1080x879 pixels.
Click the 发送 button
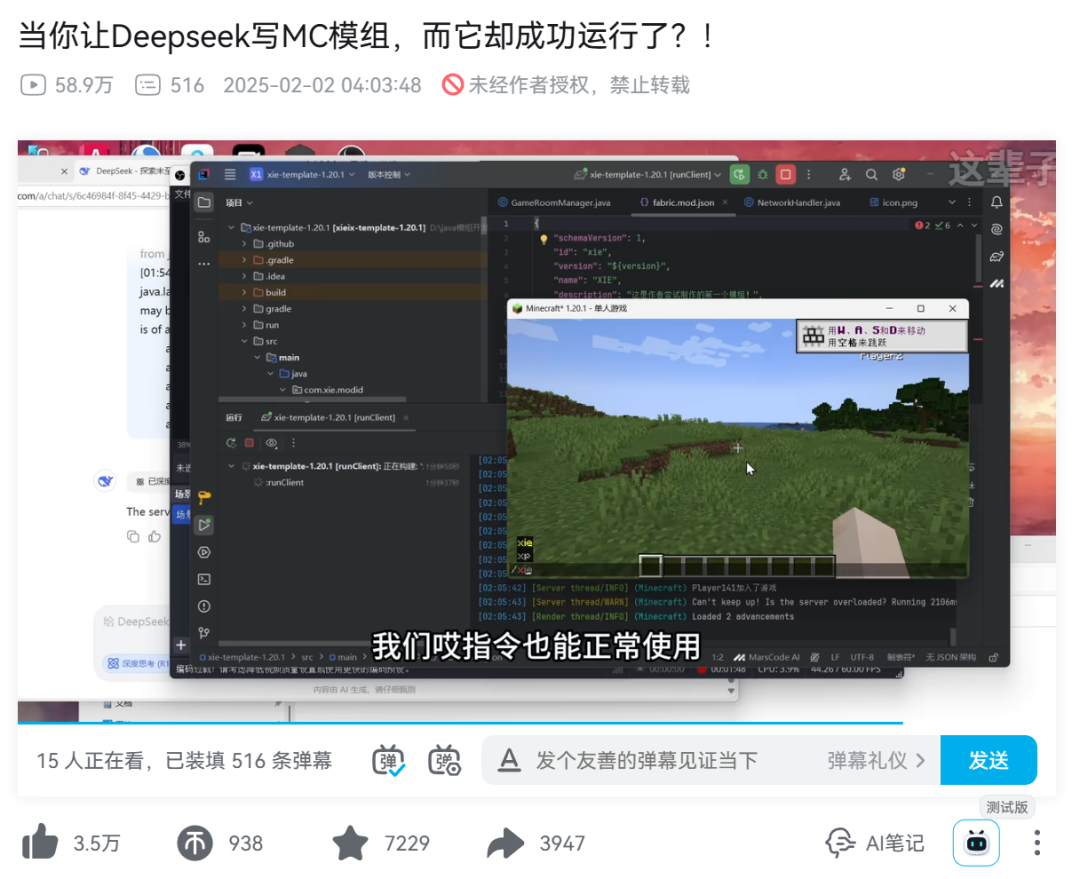[x=988, y=760]
